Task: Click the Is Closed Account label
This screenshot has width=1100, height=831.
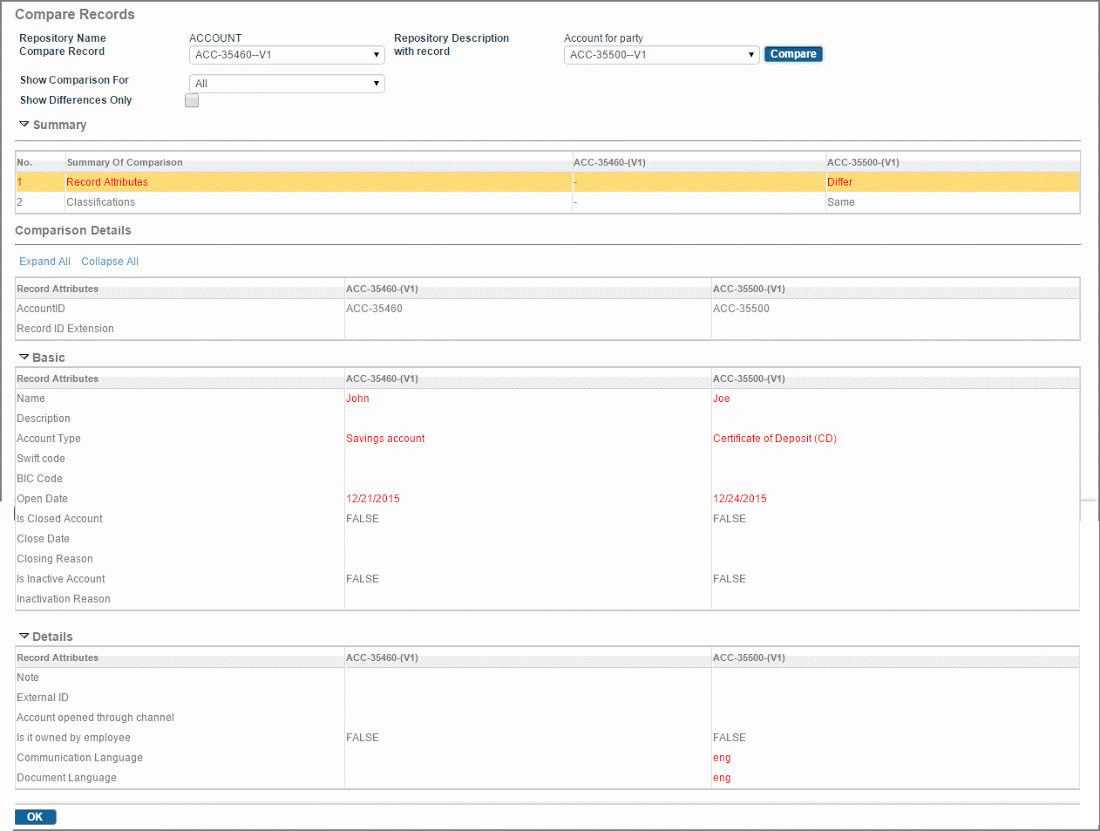Action: click(x=60, y=519)
